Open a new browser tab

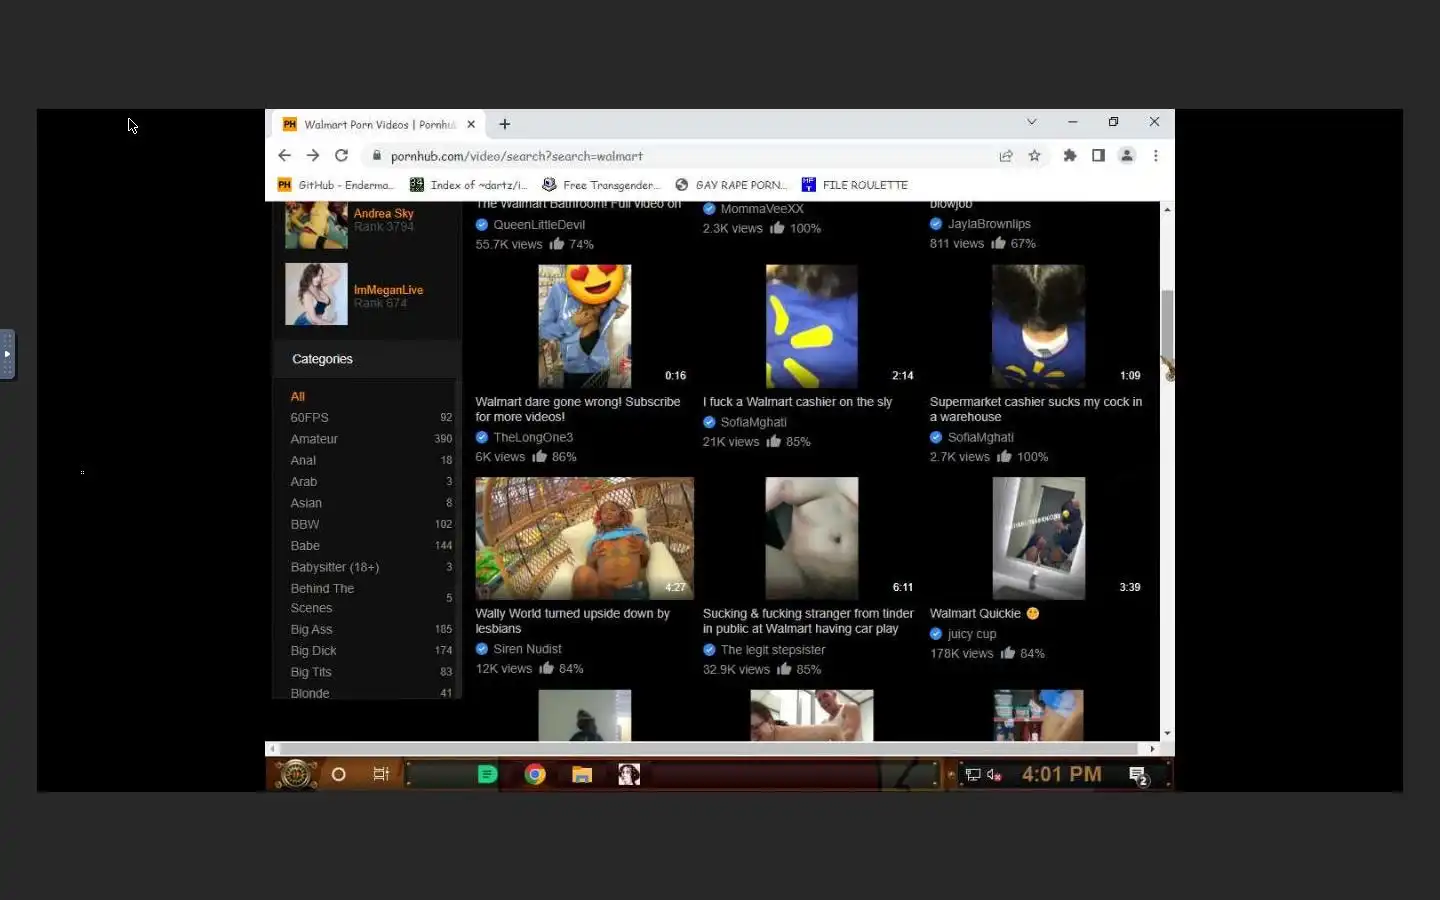point(505,124)
